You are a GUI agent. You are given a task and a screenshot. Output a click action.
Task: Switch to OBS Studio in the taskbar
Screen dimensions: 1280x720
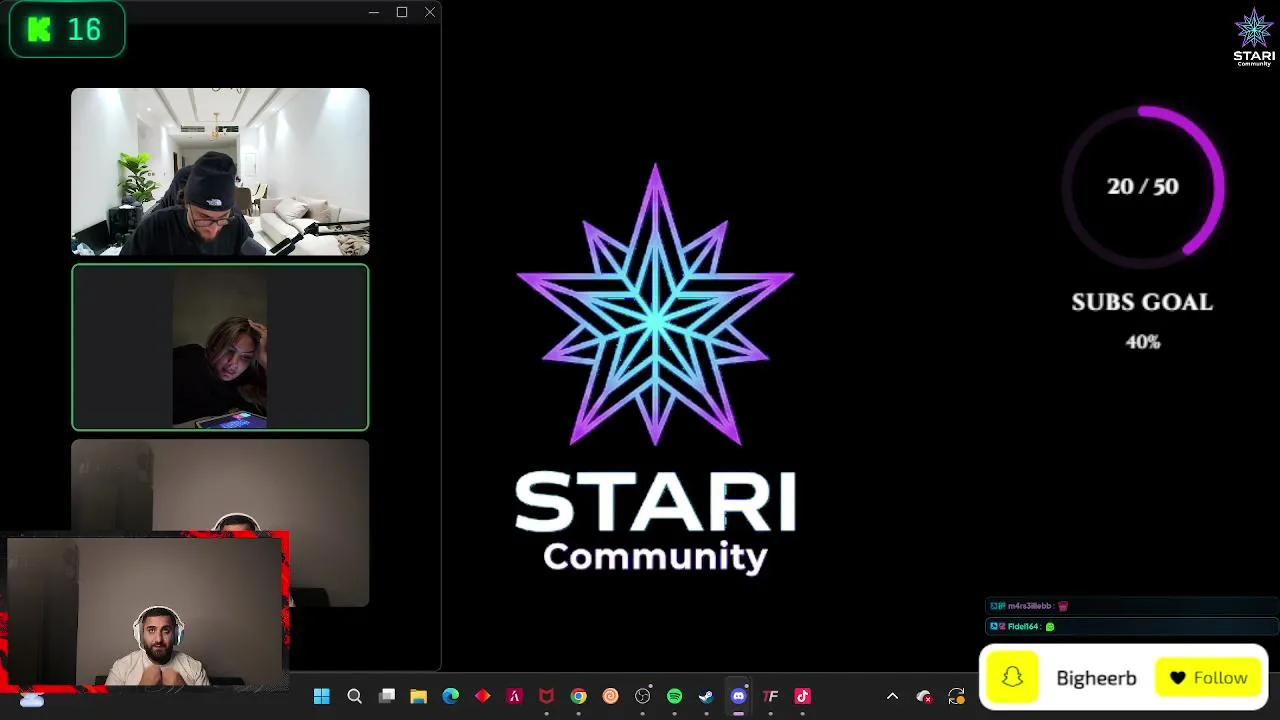tap(643, 696)
